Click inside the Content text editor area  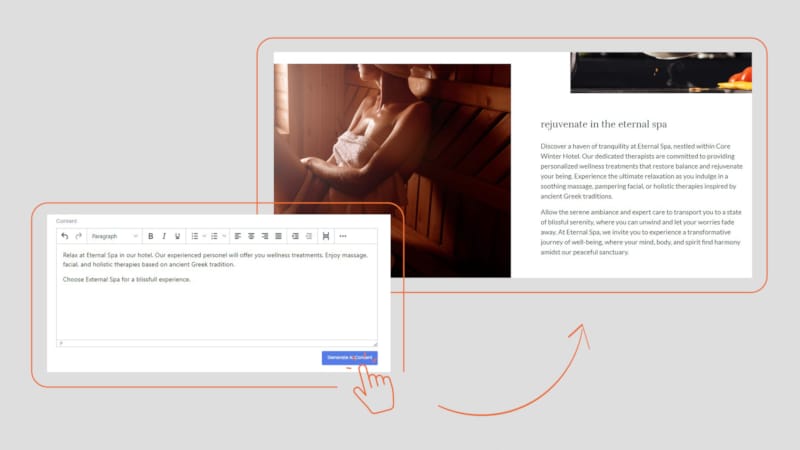[216, 310]
